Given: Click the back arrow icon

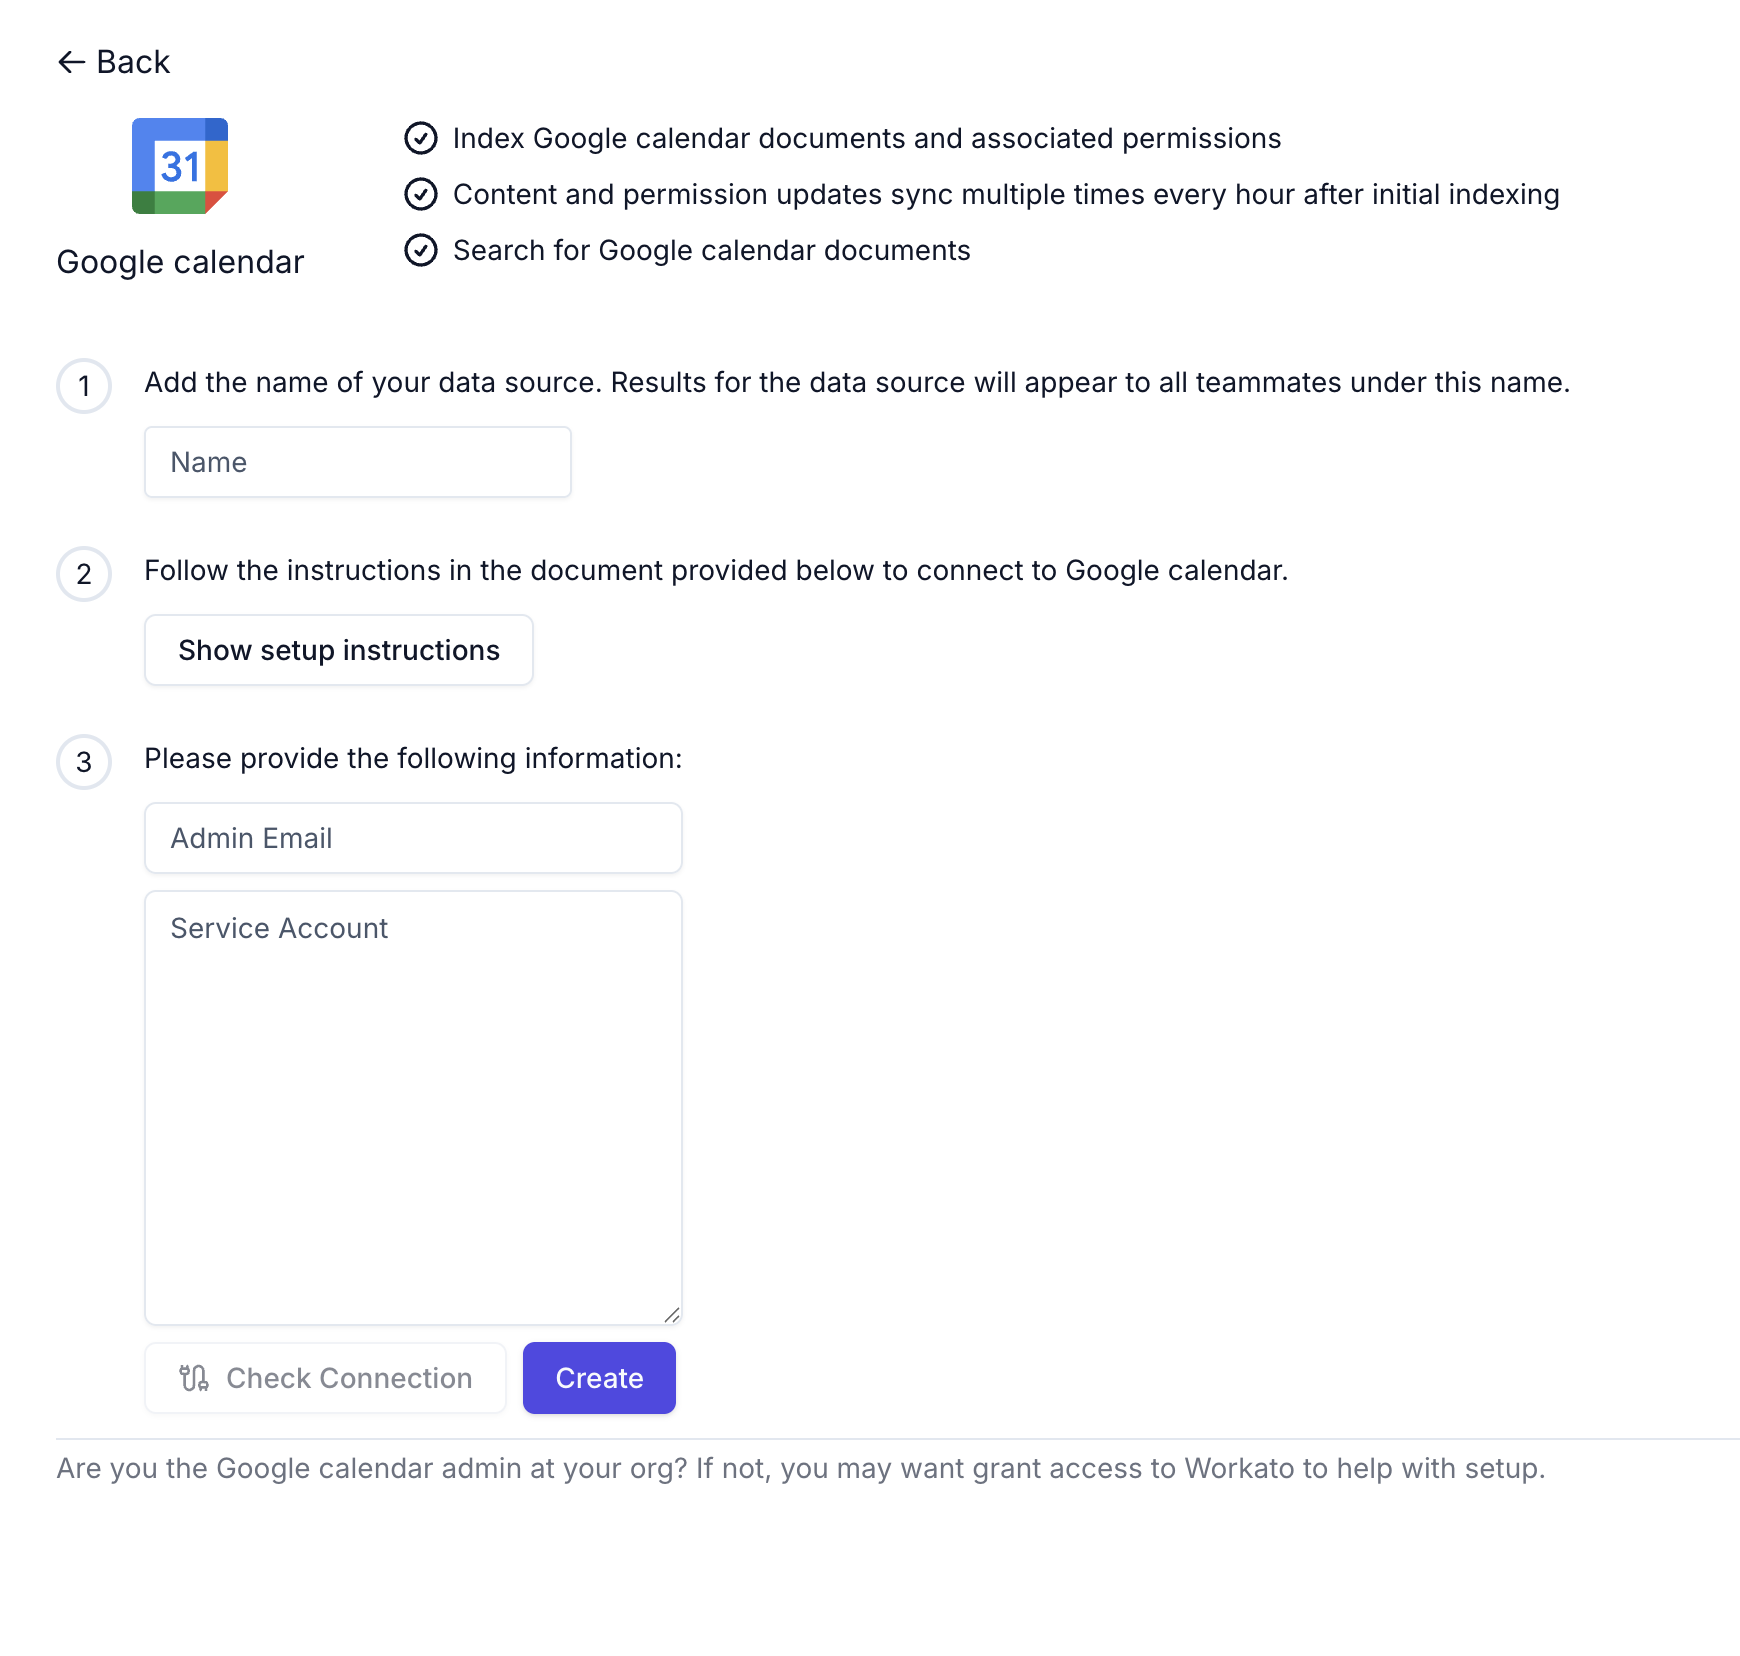Looking at the screenshot, I should coord(70,61).
